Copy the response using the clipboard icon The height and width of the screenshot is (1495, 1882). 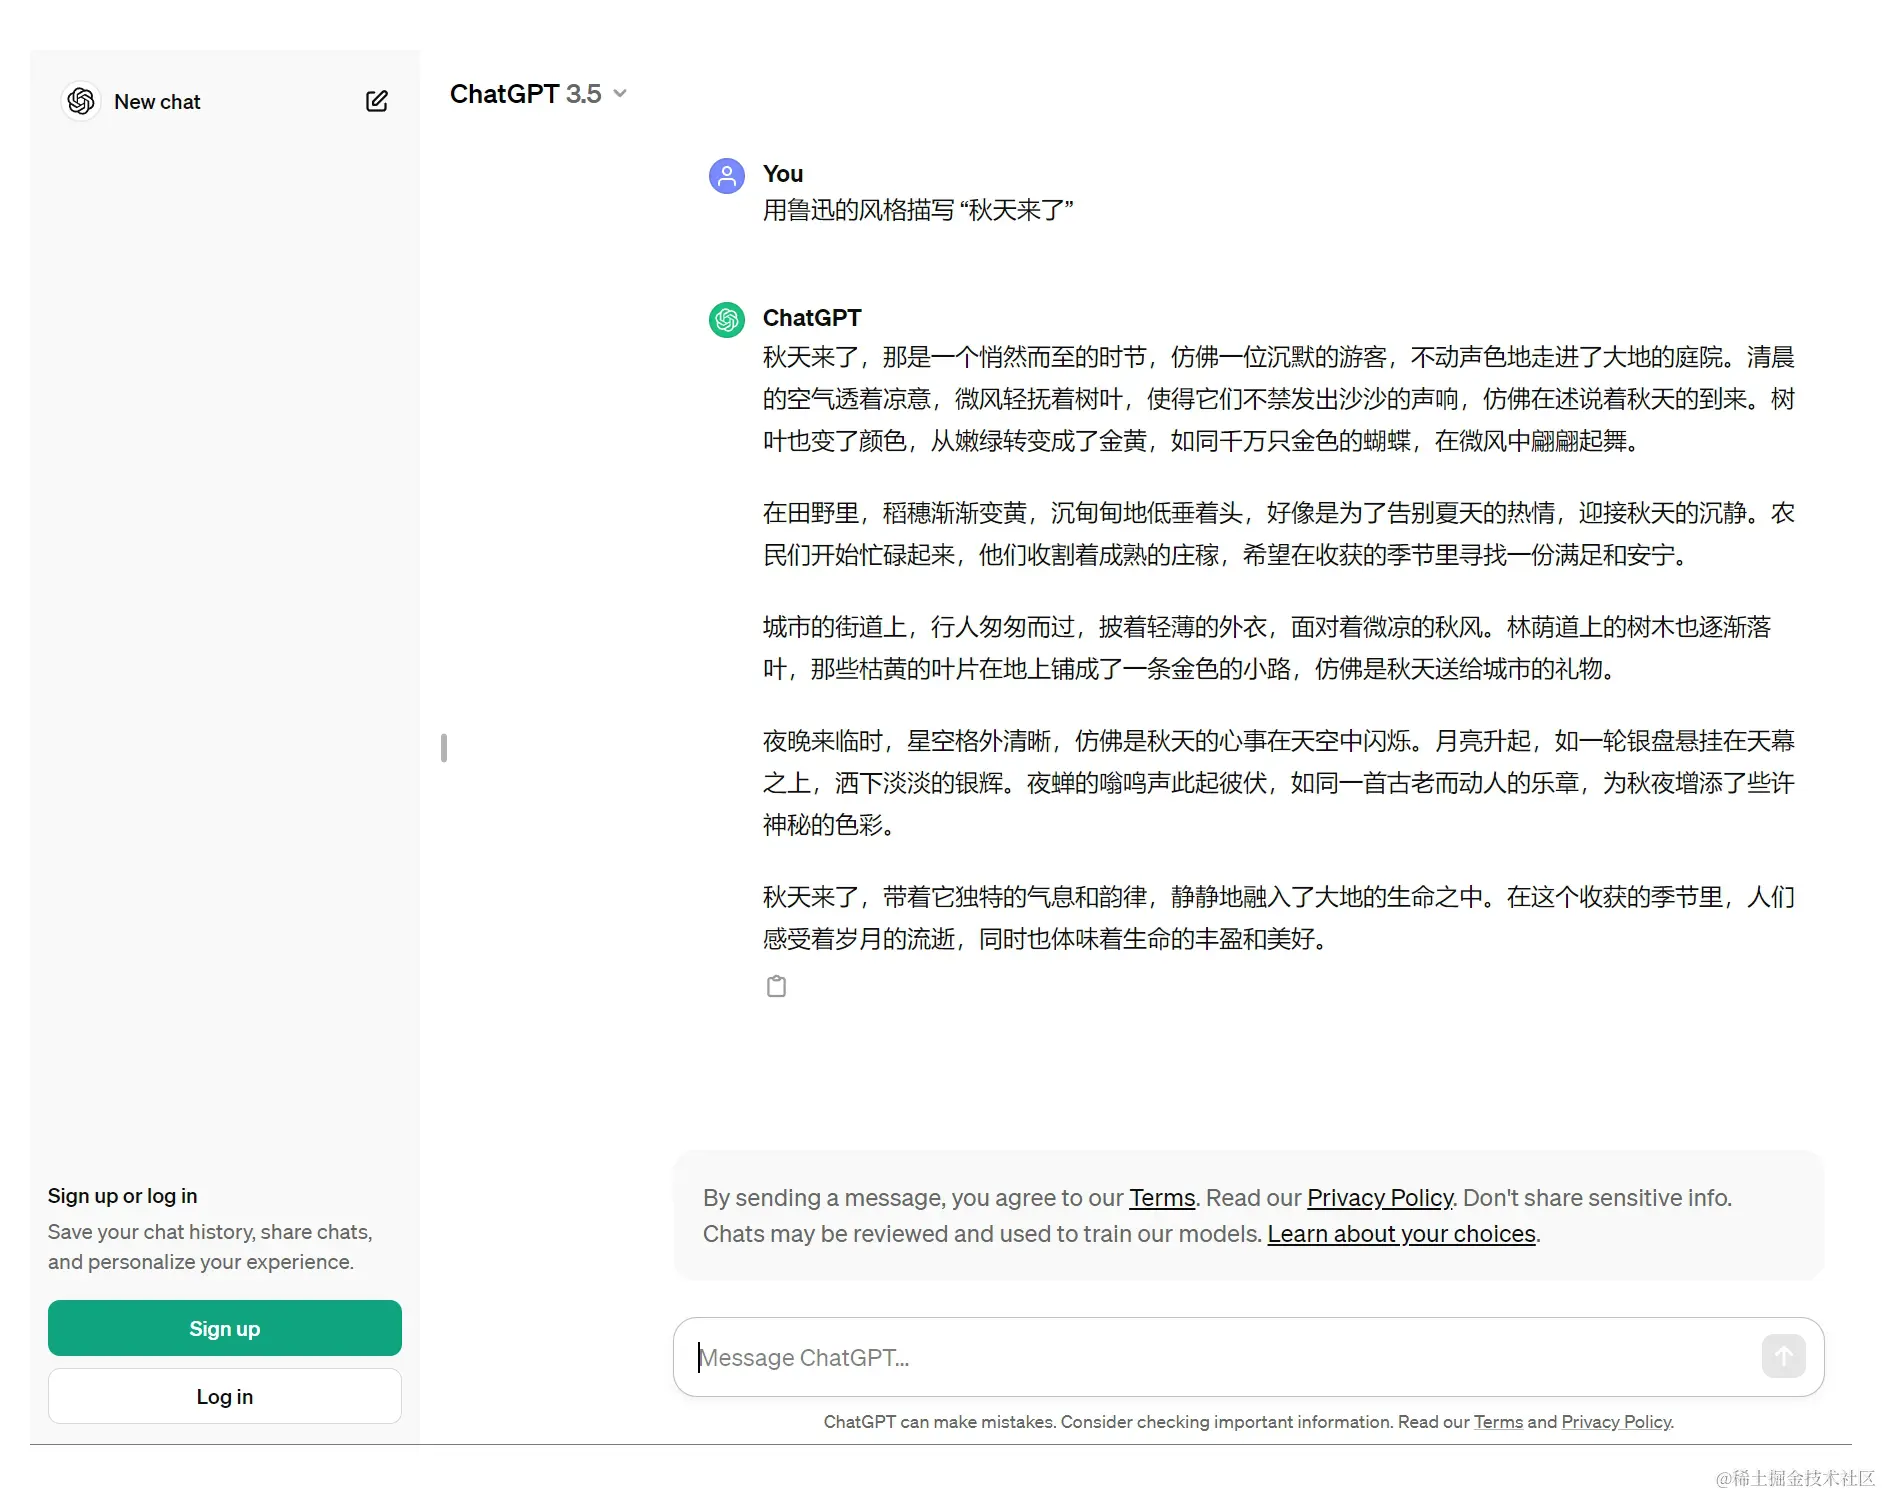coord(777,987)
